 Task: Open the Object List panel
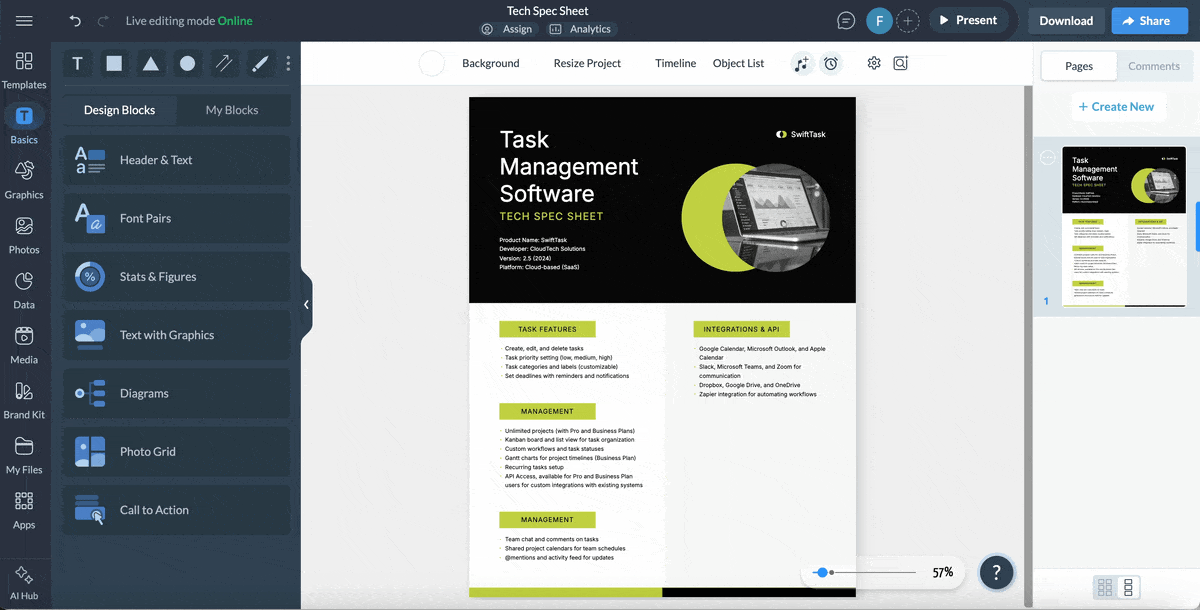point(738,63)
